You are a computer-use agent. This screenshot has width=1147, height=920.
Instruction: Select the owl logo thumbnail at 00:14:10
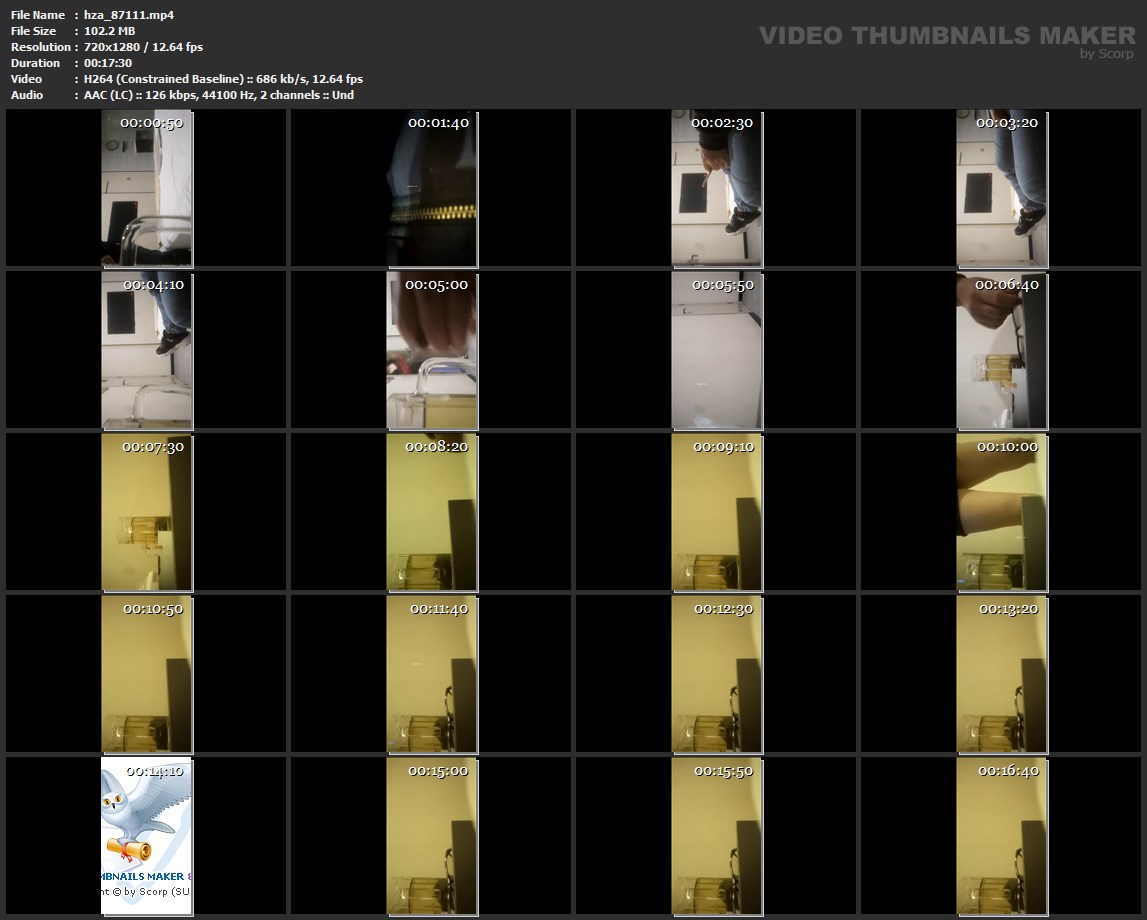[146, 836]
